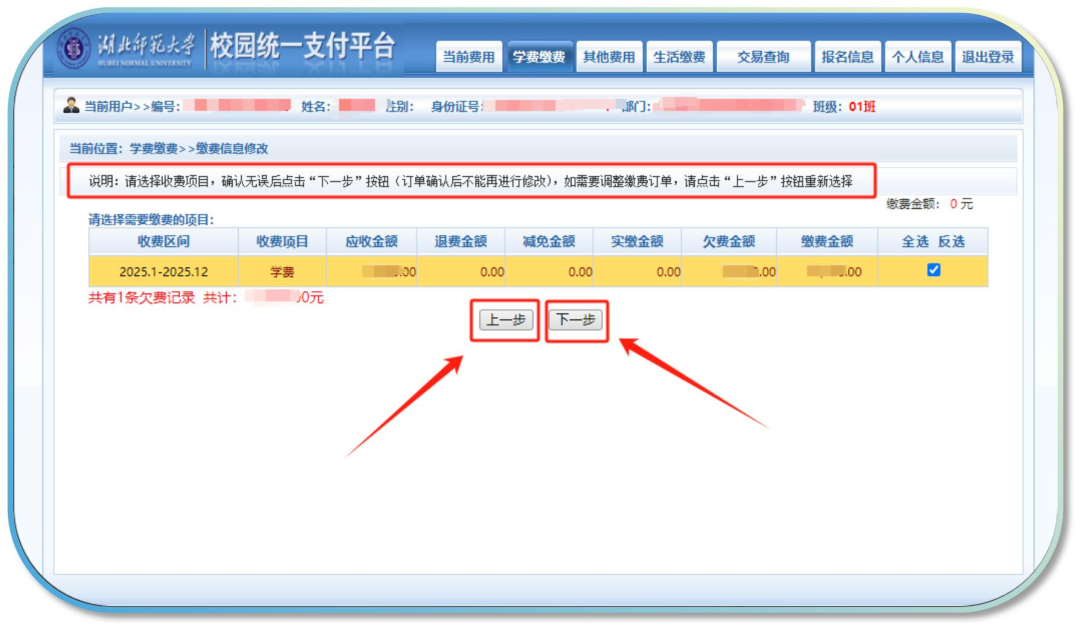The height and width of the screenshot is (630, 1080).
Task: Click 全选 to select all items
Action: [915, 242]
